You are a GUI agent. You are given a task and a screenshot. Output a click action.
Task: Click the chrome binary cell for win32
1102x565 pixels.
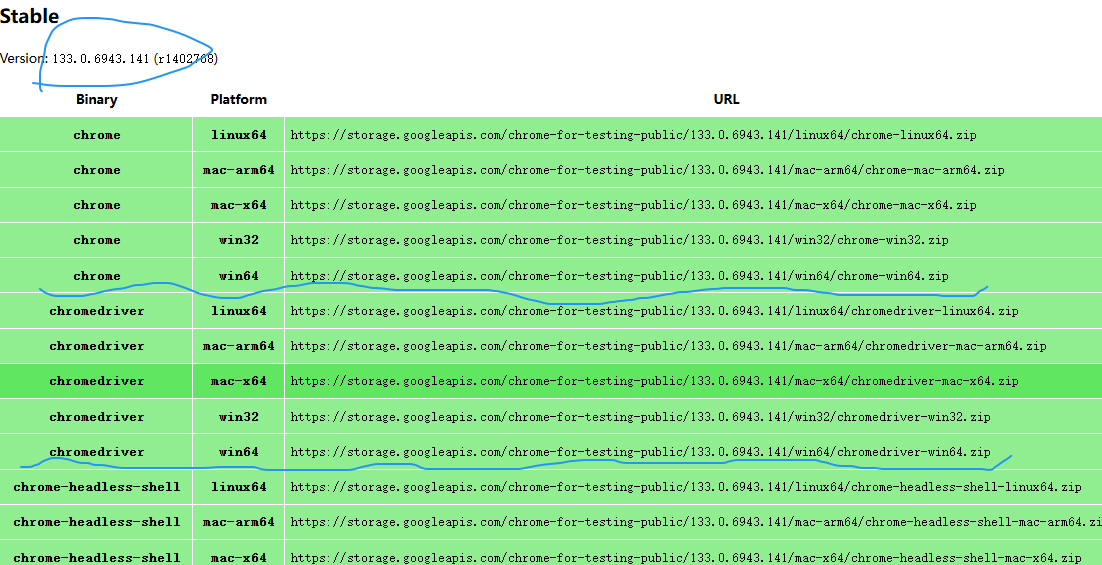point(96,240)
